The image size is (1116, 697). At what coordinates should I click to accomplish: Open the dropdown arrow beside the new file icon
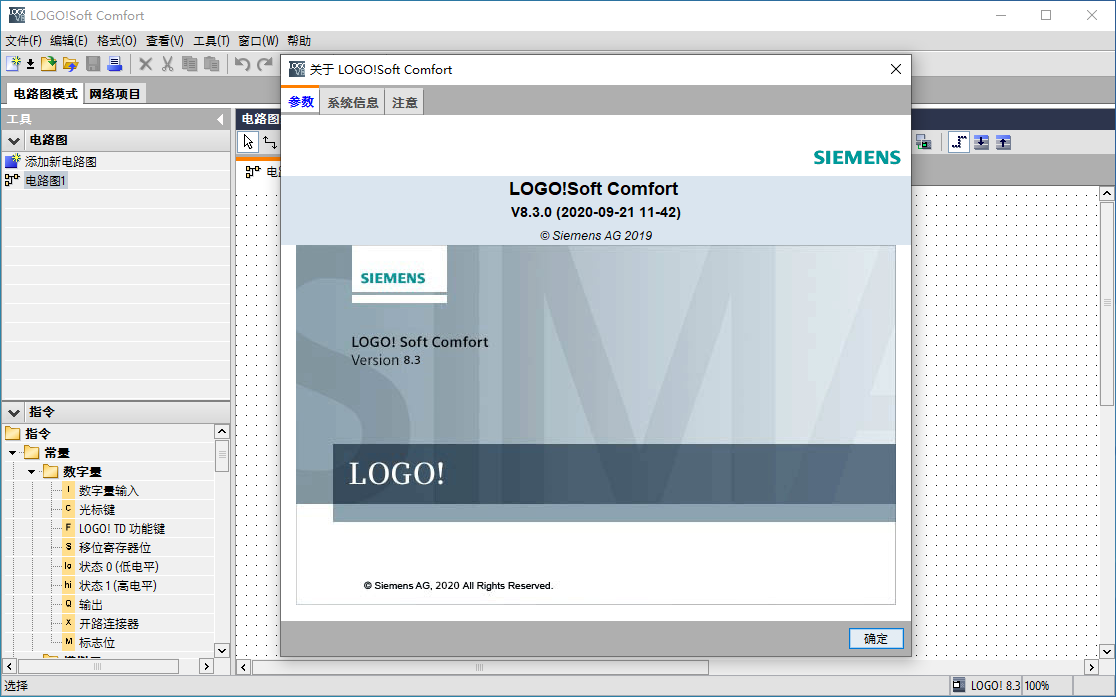tap(31, 65)
